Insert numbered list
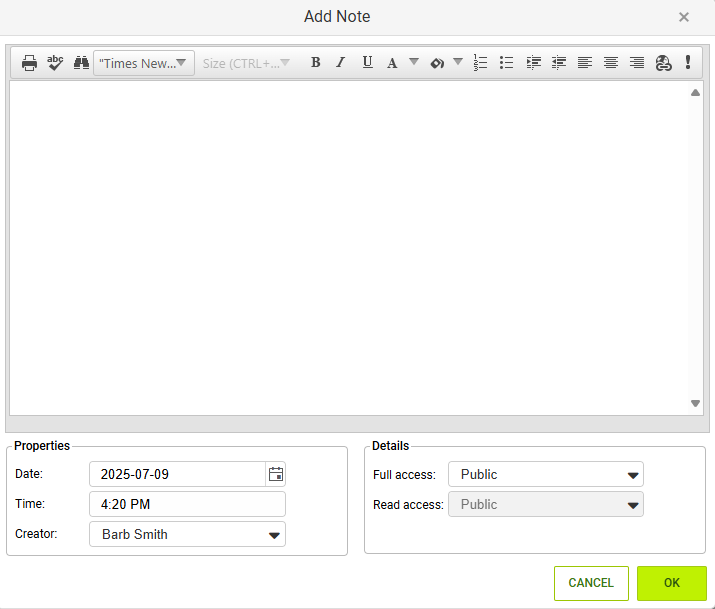This screenshot has height=609, width=715. pos(480,62)
